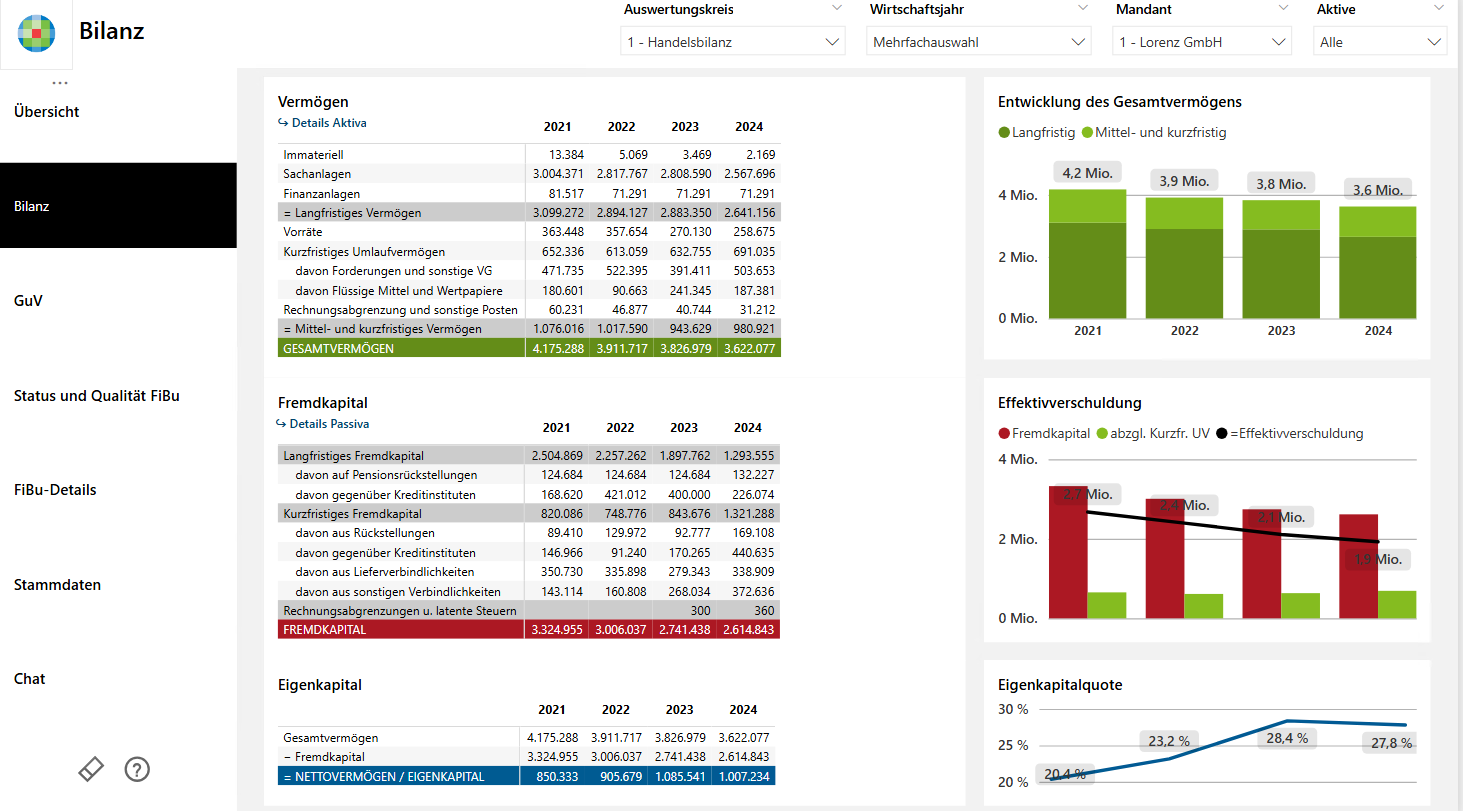Select the '4,2 Mio.' label in Gesamtvermögen chart
This screenshot has height=811, width=1463.
tap(1087, 174)
